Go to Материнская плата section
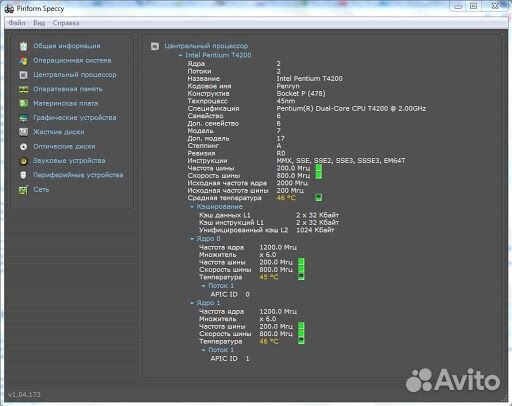 (x=65, y=104)
